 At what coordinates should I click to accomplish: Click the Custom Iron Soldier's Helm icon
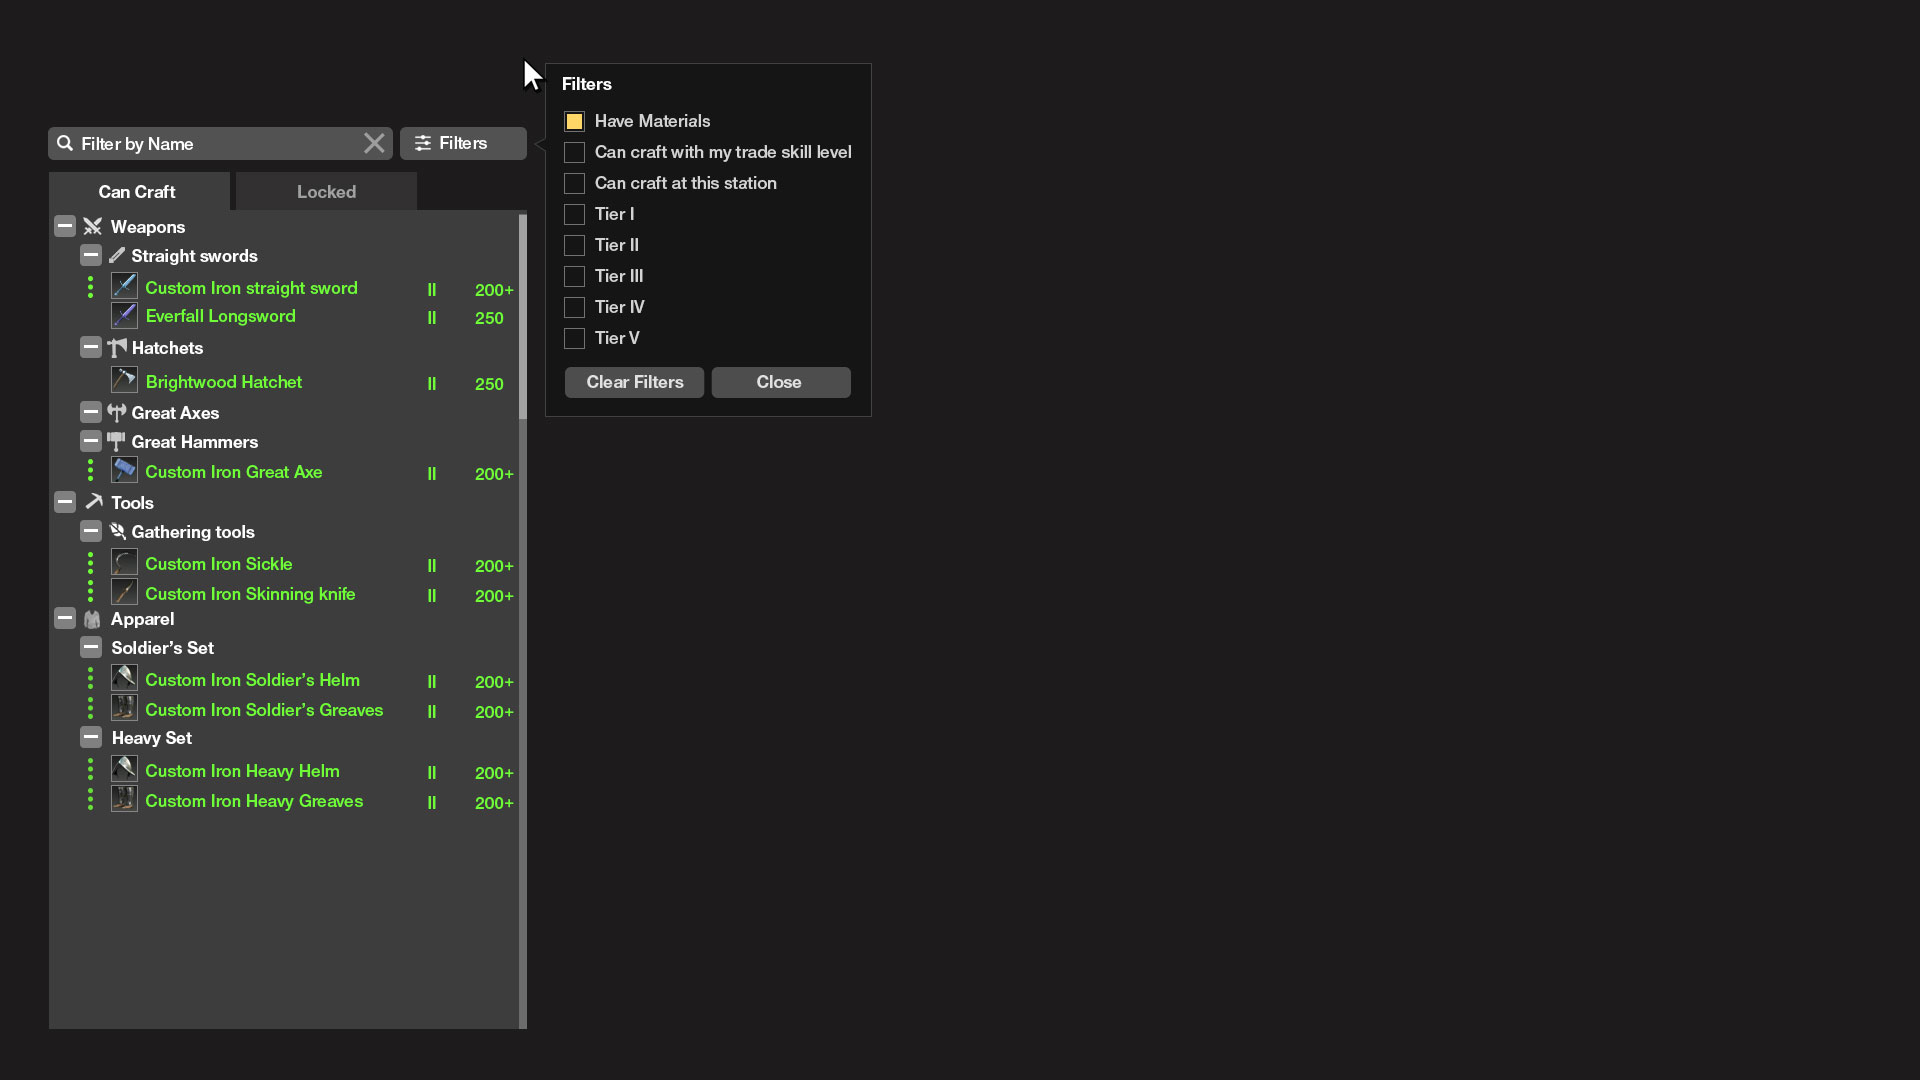tap(124, 679)
